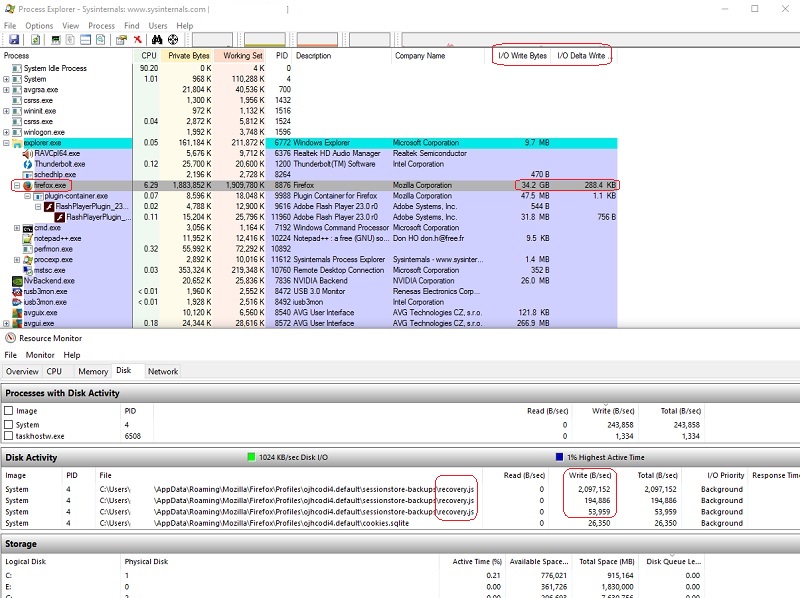This screenshot has width=800, height=598.
Task: Click the Find Window's Process crosshair icon
Action: pyautogui.click(x=174, y=40)
